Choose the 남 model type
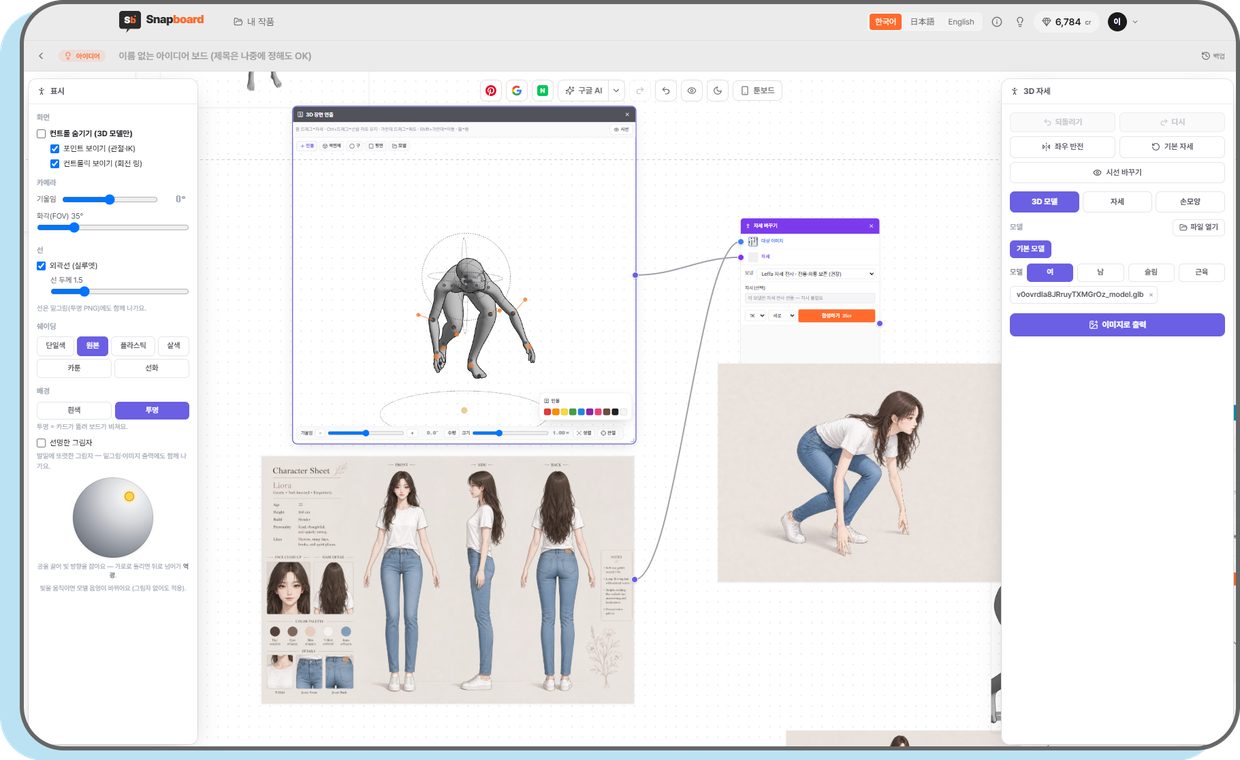 click(x=1100, y=272)
